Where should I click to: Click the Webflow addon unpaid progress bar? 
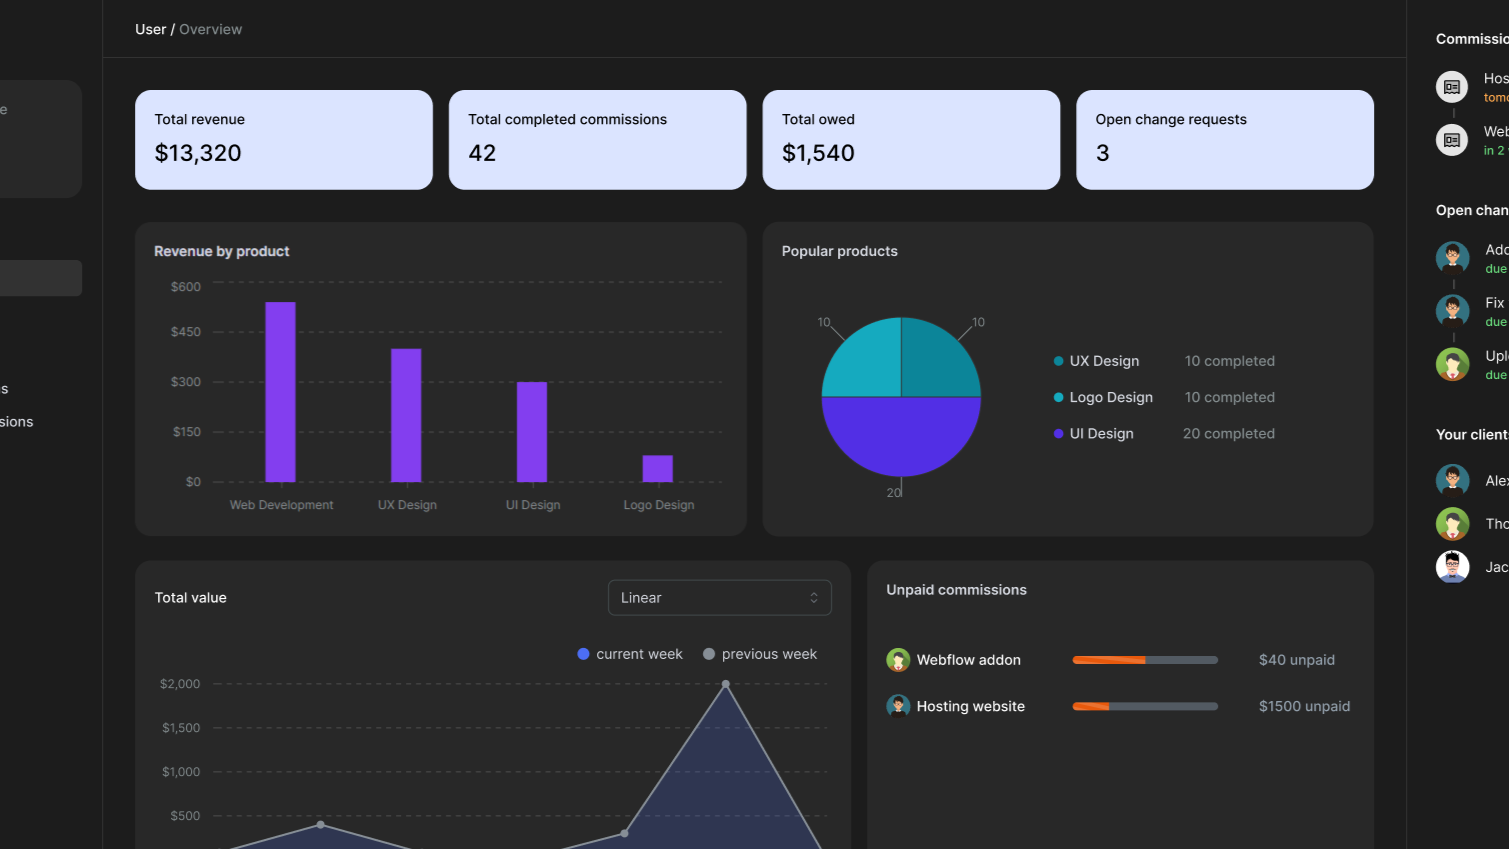coord(1144,660)
